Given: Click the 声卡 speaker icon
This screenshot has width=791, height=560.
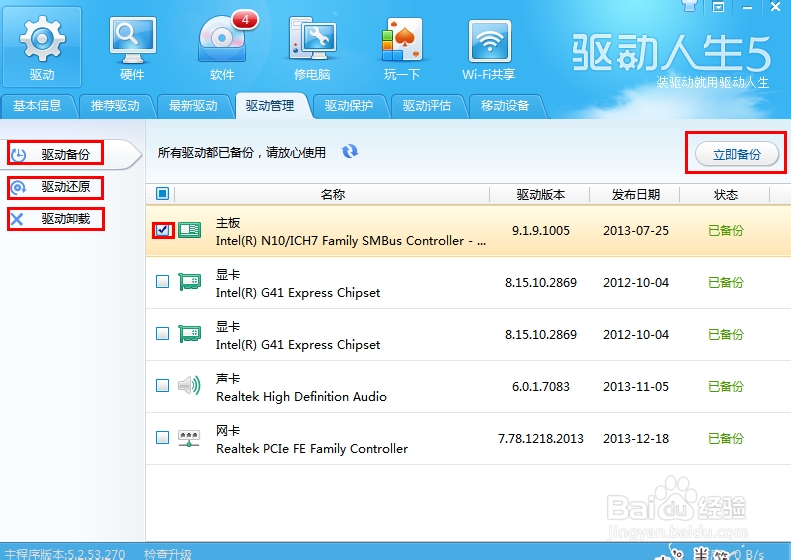Looking at the screenshot, I should point(190,385).
